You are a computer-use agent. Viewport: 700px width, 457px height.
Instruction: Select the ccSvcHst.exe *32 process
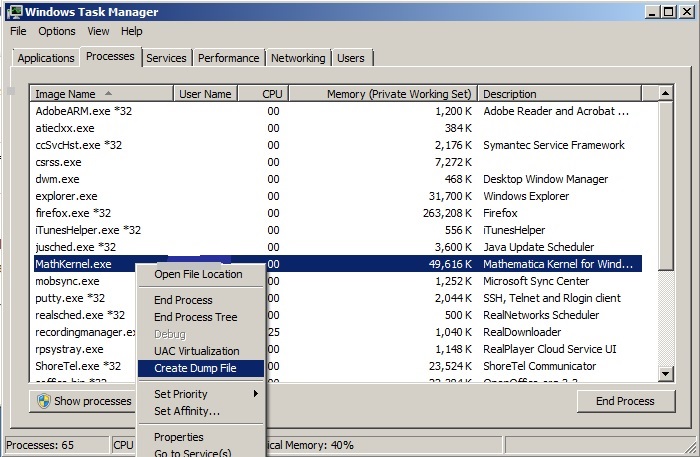coord(338,145)
